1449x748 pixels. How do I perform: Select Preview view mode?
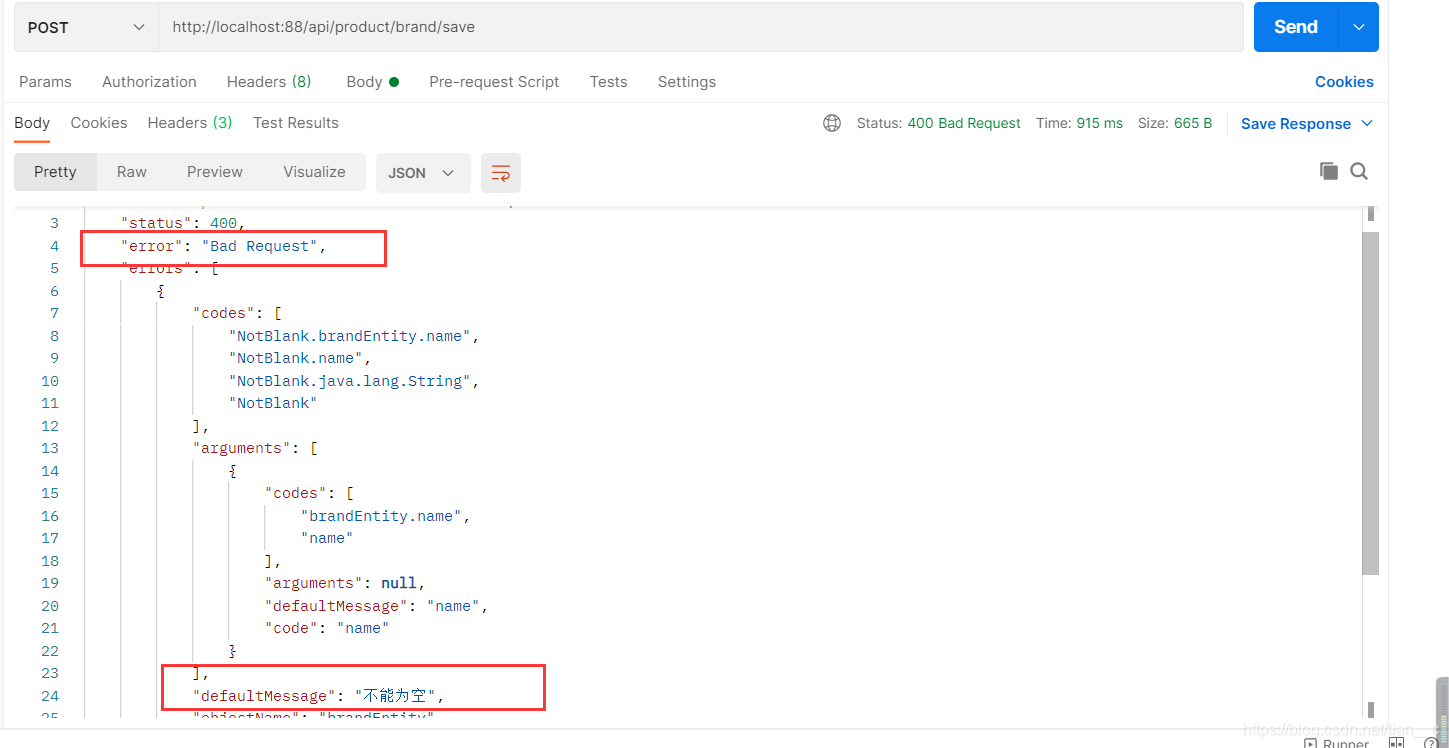point(215,172)
